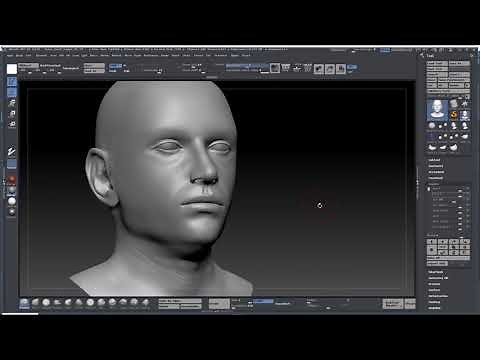Click the red sphere material icon on left shelf
Image resolution: width=480 pixels, height=360 pixels.
[12, 179]
